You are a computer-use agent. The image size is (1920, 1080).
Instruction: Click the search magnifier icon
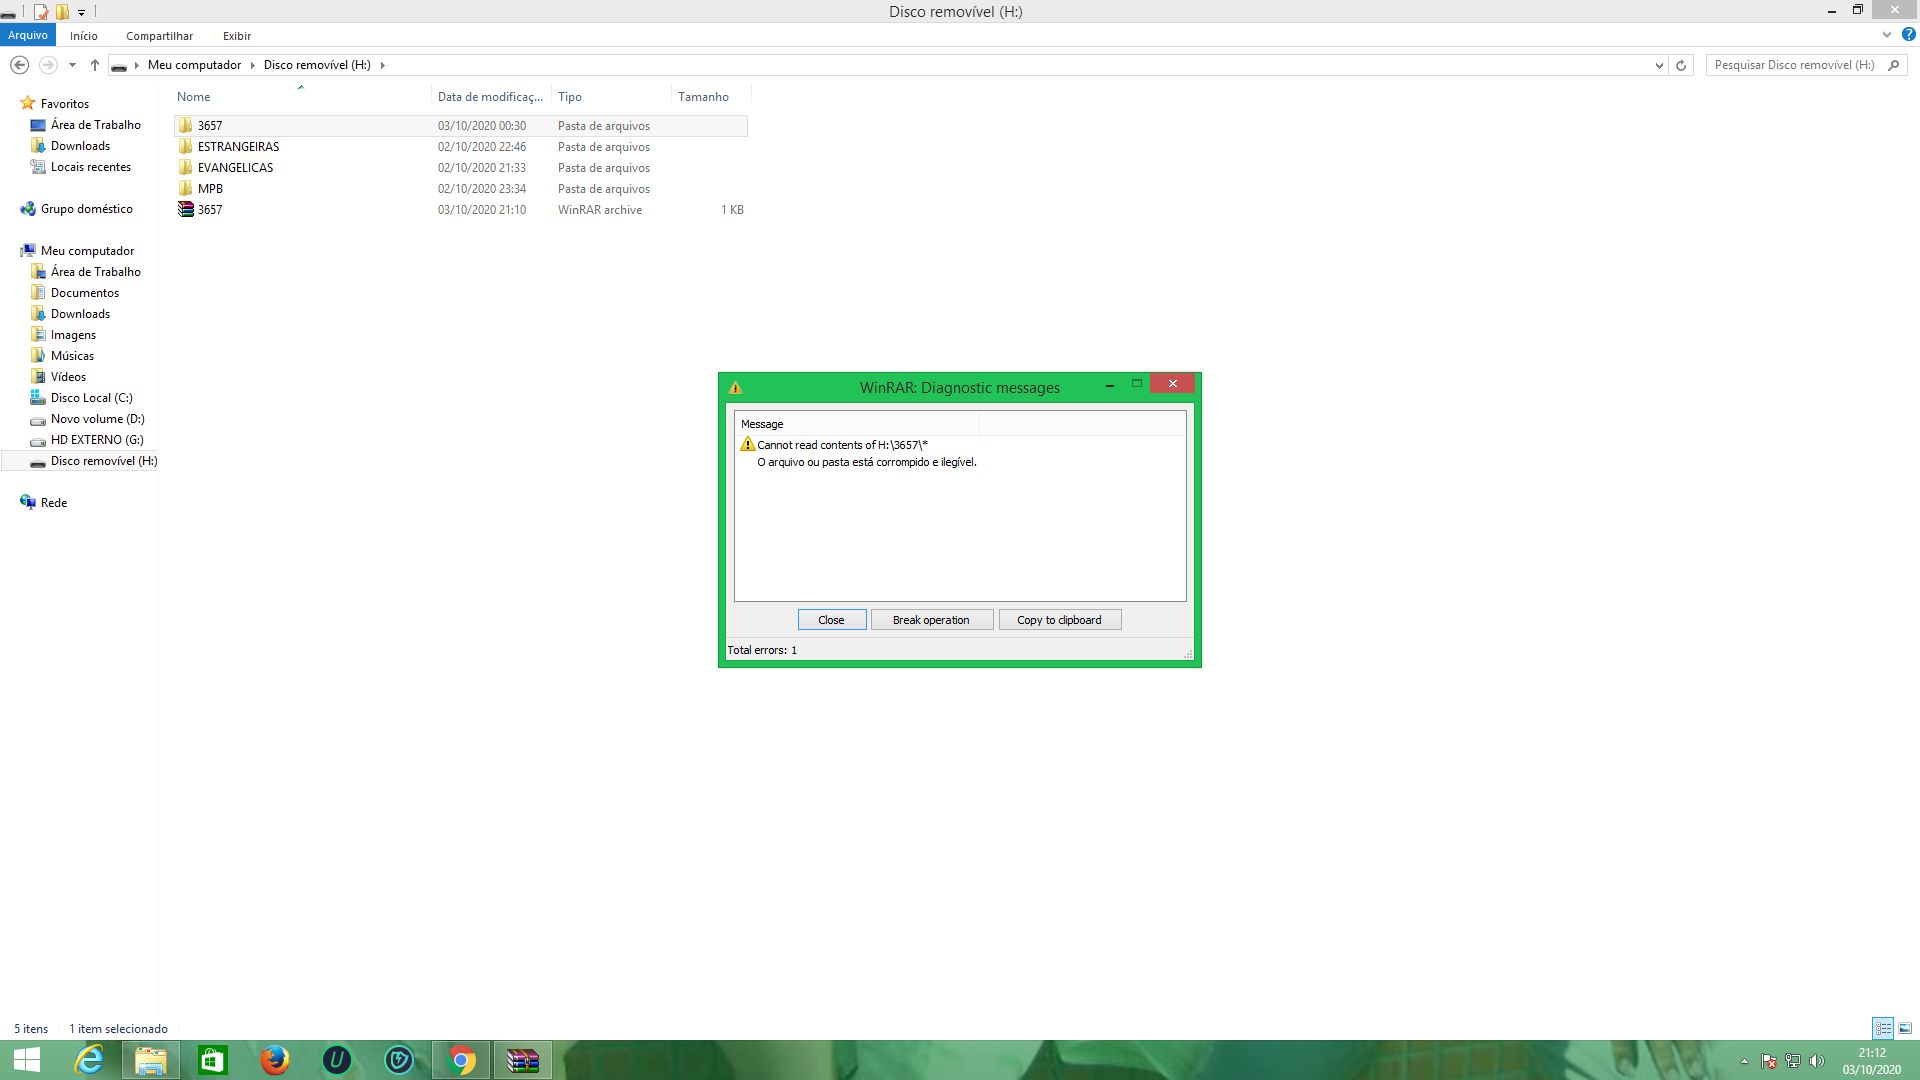pyautogui.click(x=1893, y=65)
